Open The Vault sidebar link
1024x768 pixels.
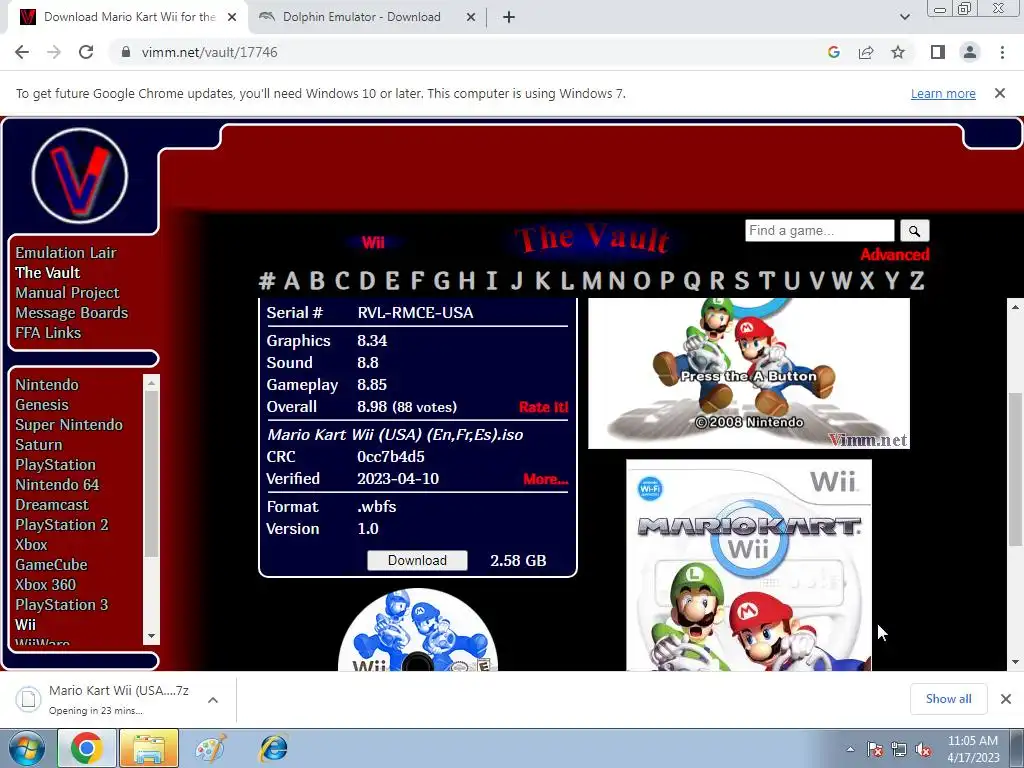47,272
